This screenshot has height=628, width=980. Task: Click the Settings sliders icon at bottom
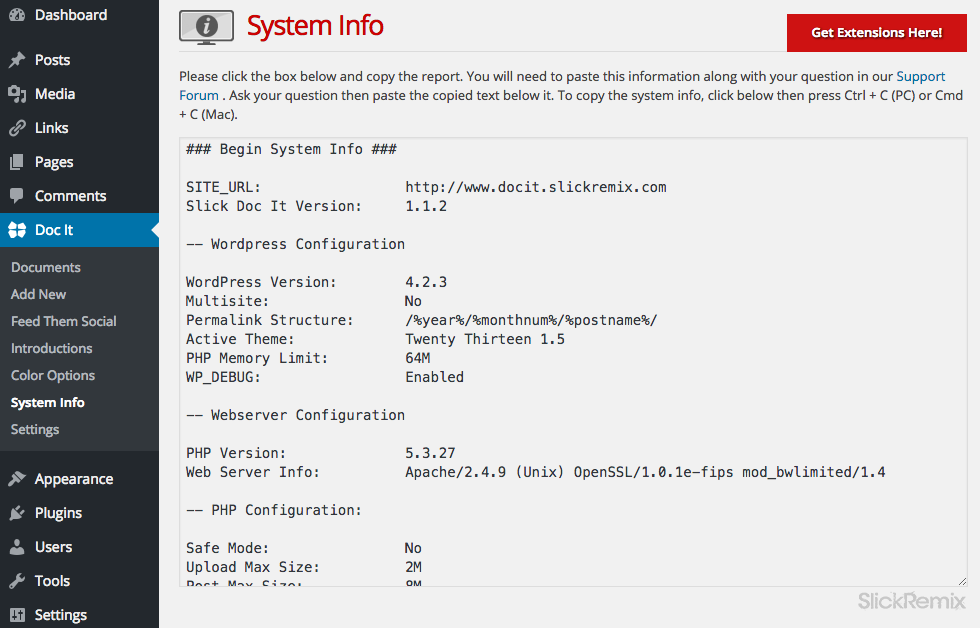tap(17, 615)
